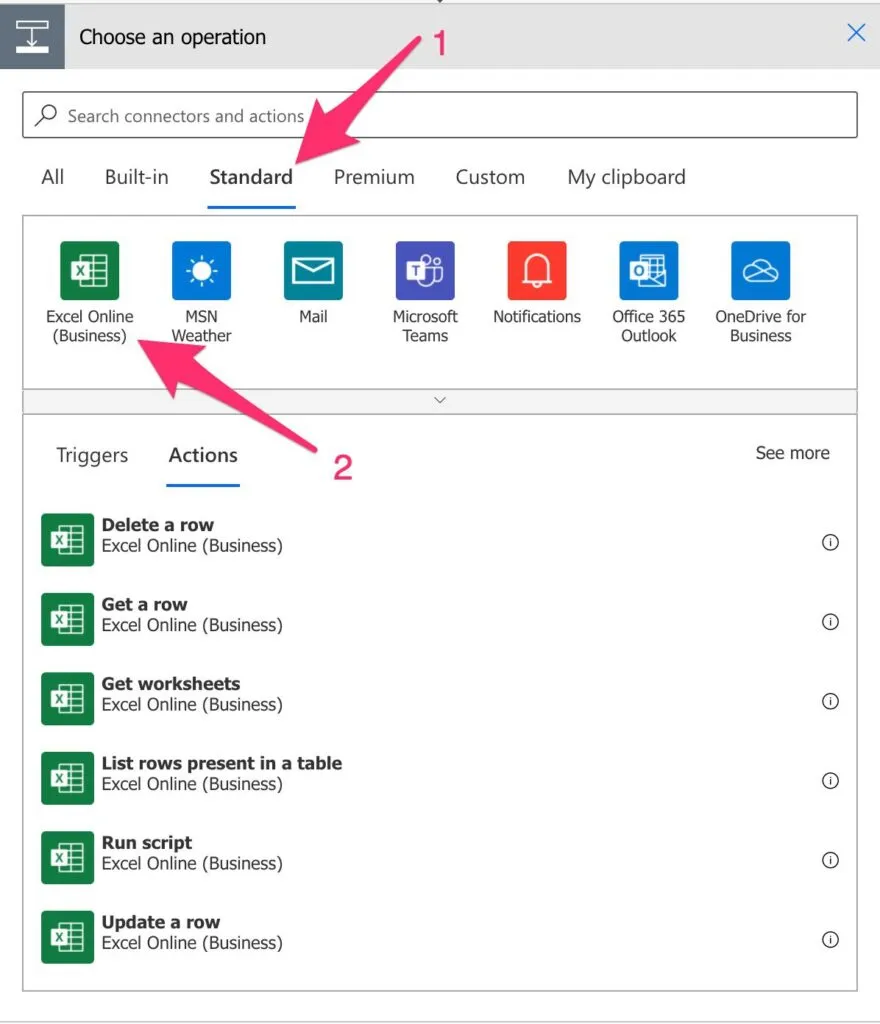The image size is (880, 1024).
Task: Select the OneDrive for Business connector
Action: [x=760, y=271]
